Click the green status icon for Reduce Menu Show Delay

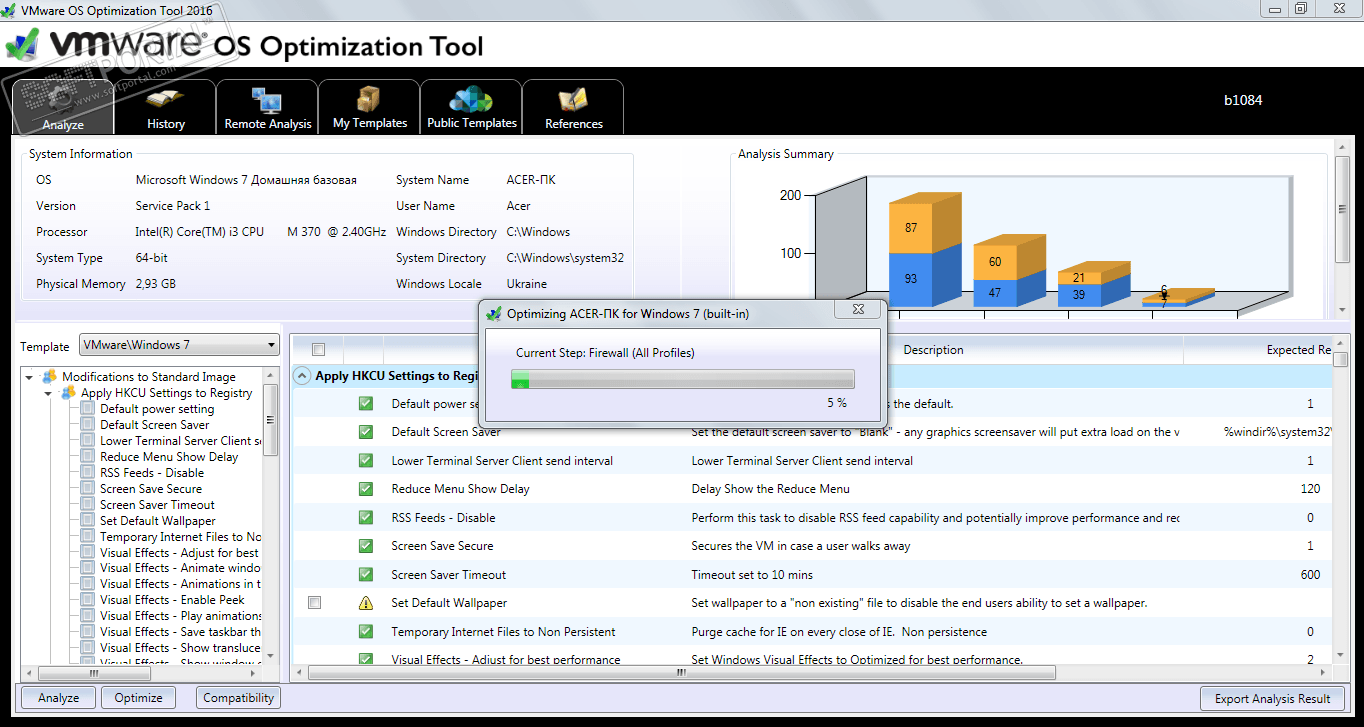[366, 489]
